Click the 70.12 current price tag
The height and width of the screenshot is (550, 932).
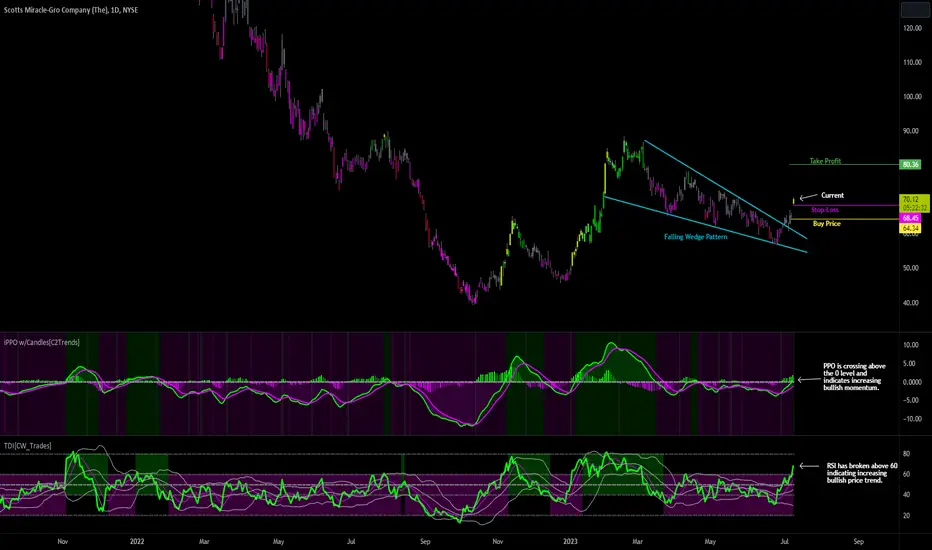[914, 203]
